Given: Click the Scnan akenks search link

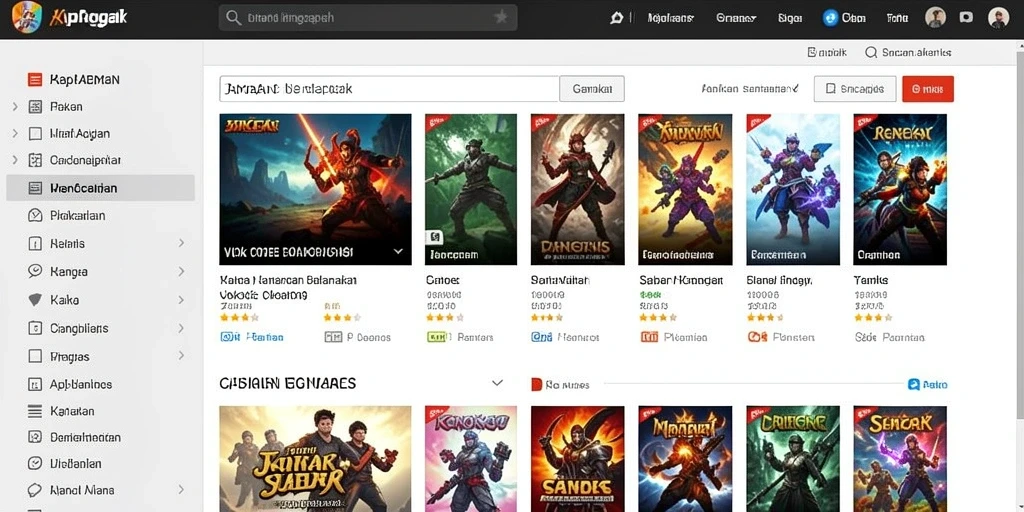Looking at the screenshot, I should (x=908, y=52).
